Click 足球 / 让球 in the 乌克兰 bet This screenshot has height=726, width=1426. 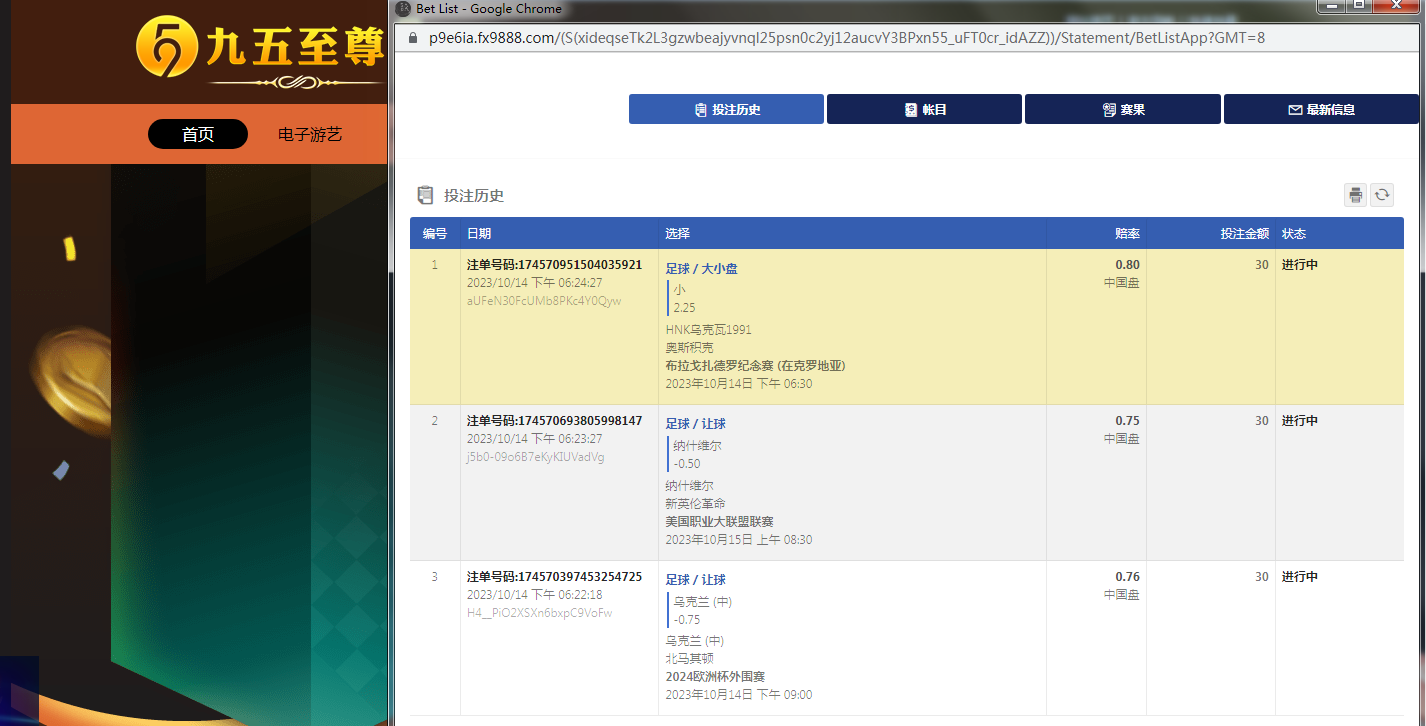click(696, 580)
